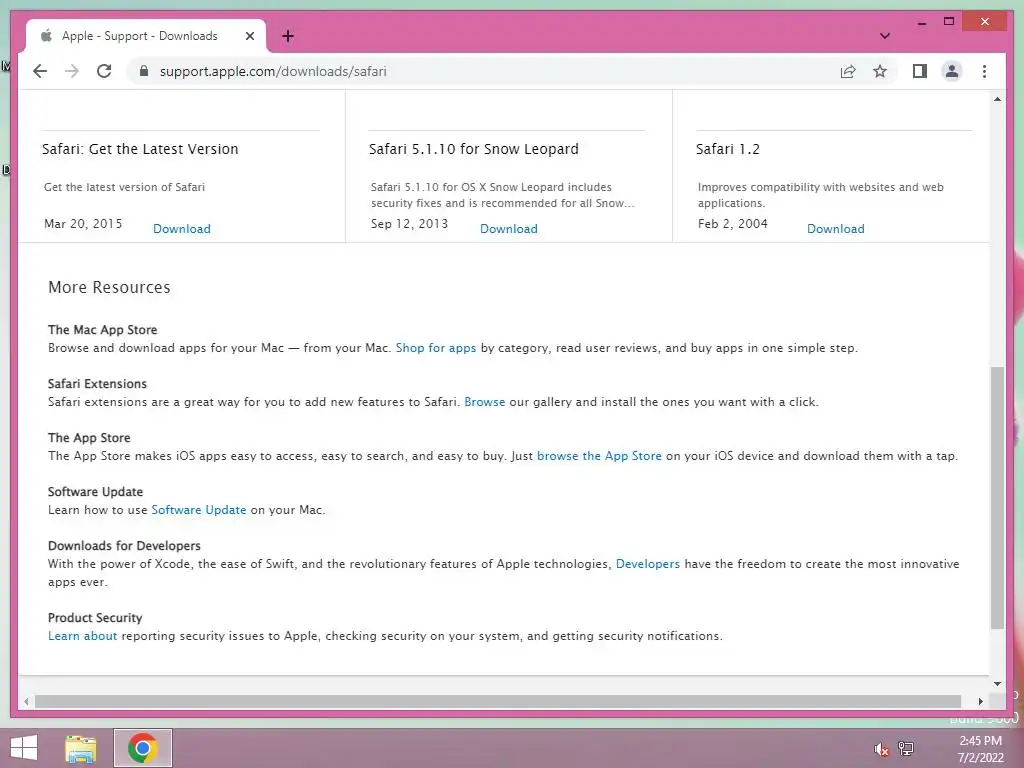The width and height of the screenshot is (1024, 768).
Task: Click the More Resources heading
Action: tap(109, 287)
